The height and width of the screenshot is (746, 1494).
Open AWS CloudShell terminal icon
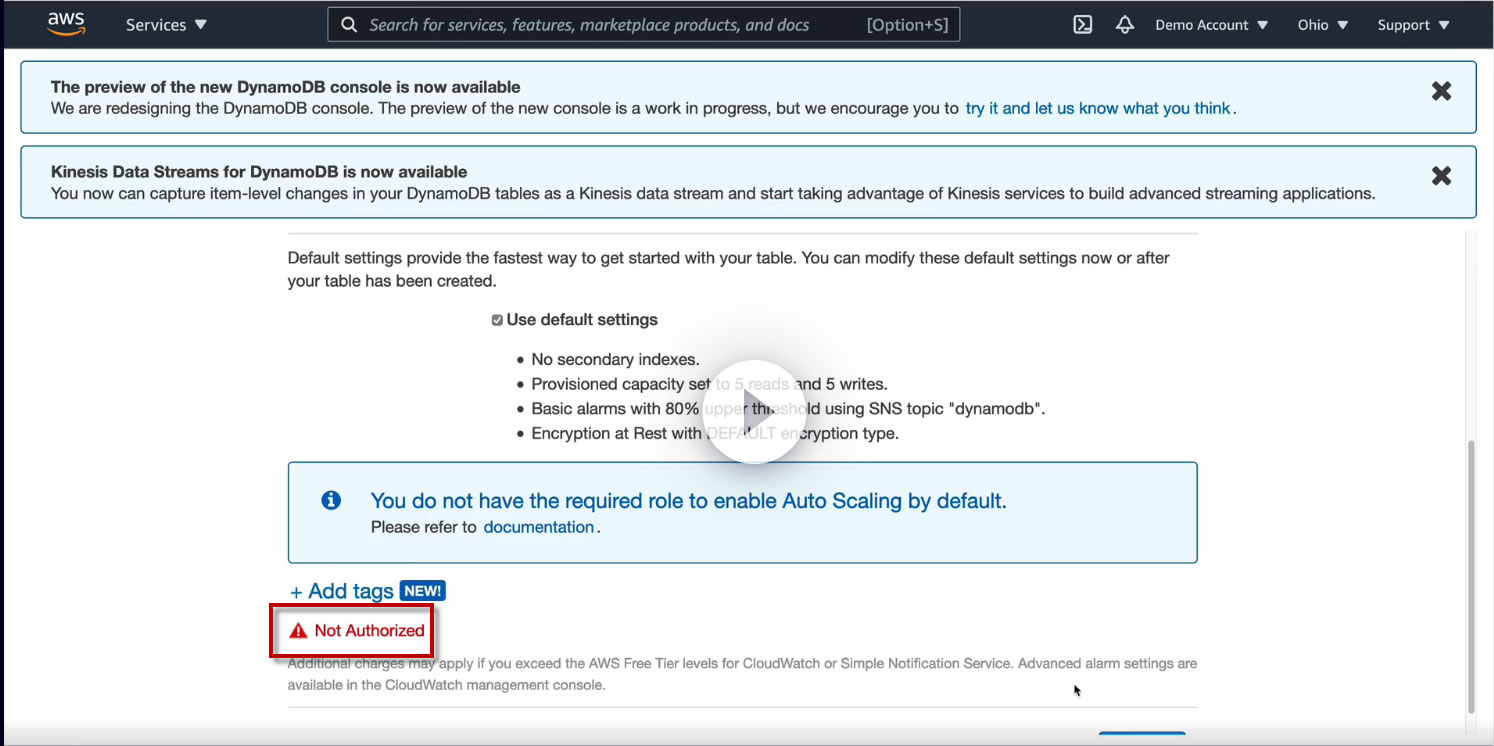click(1082, 25)
